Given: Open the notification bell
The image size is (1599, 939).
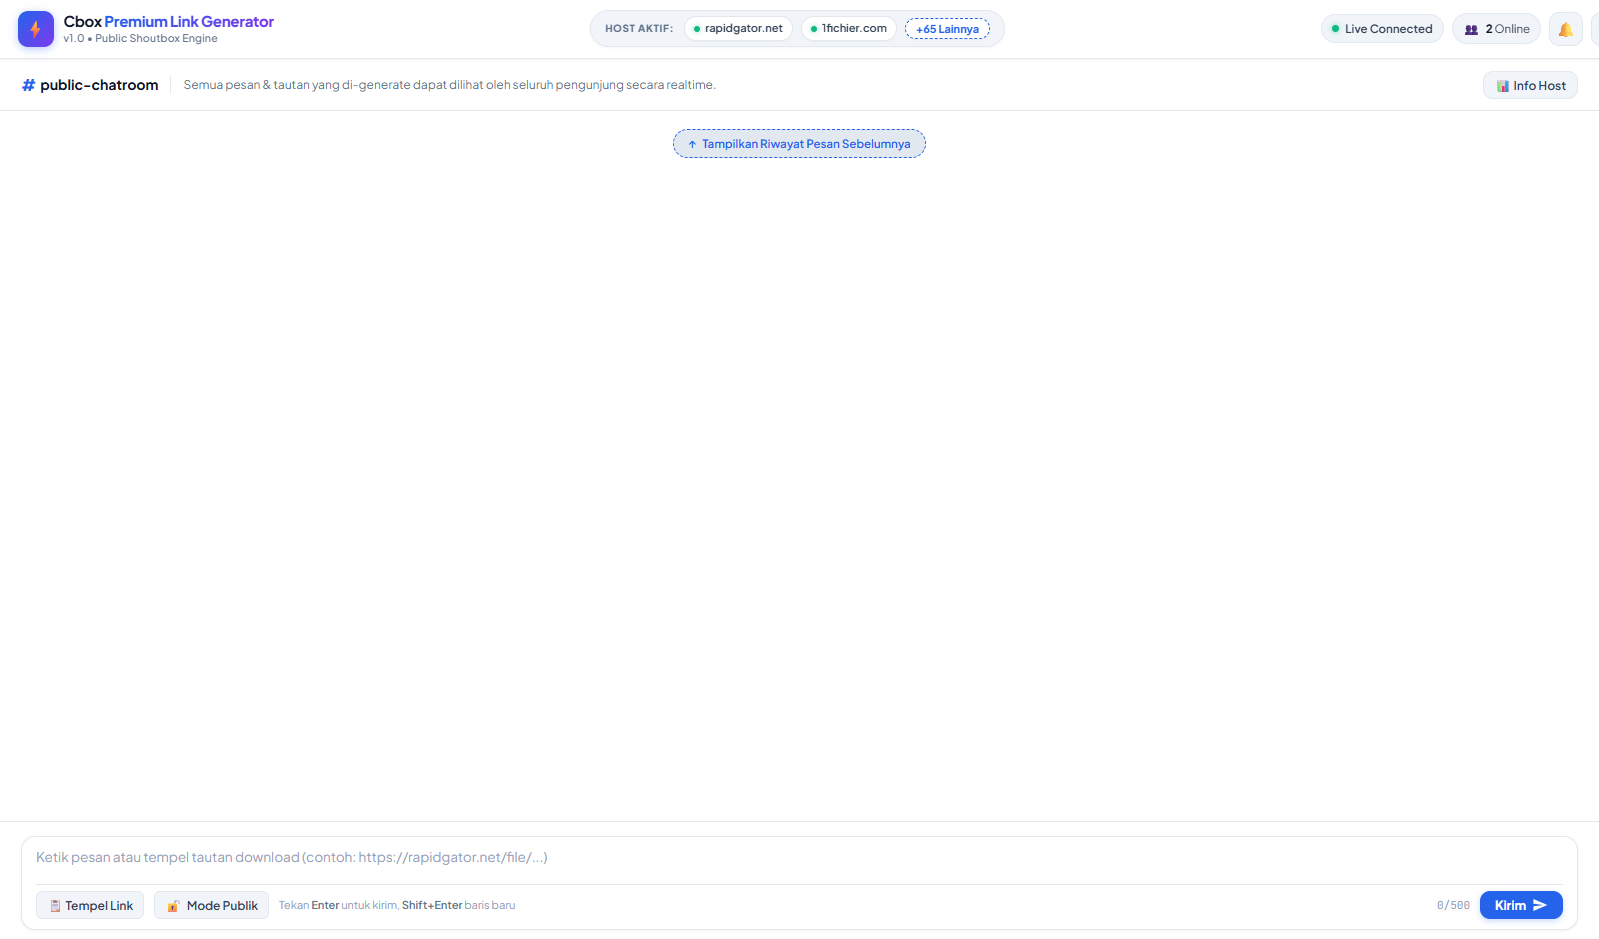Looking at the screenshot, I should pyautogui.click(x=1565, y=29).
